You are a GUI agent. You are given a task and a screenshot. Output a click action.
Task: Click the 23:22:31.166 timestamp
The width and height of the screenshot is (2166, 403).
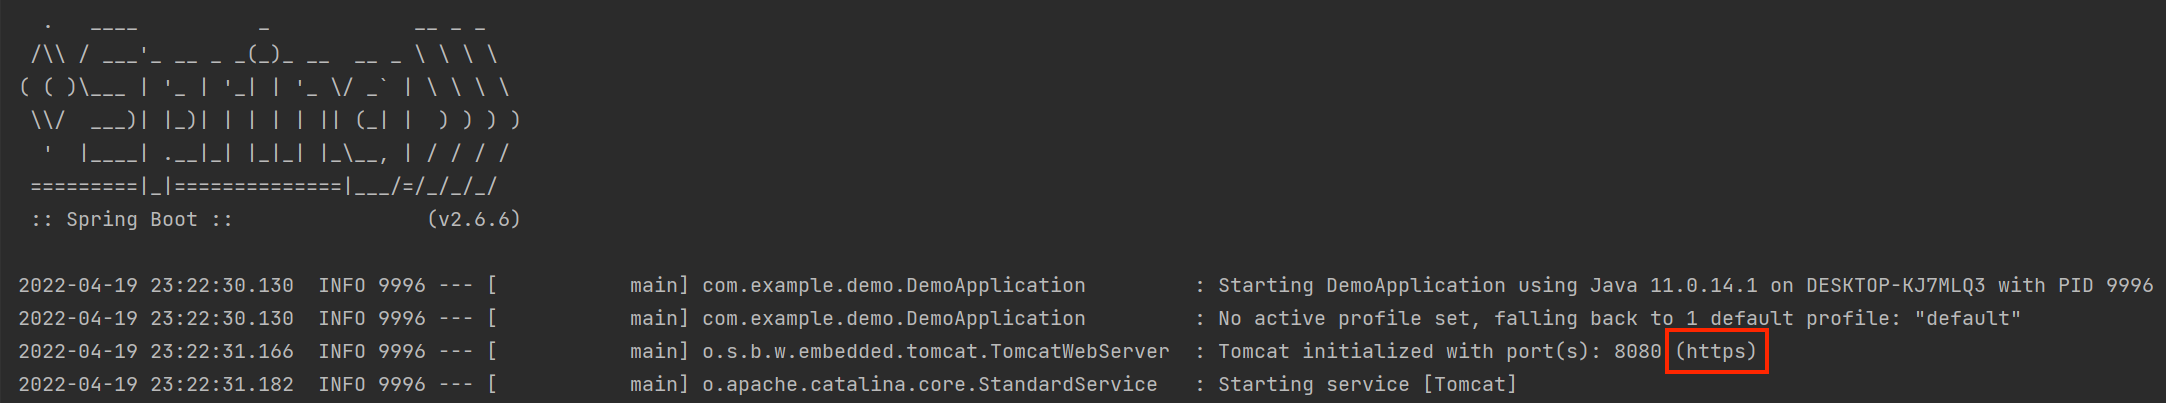point(222,352)
